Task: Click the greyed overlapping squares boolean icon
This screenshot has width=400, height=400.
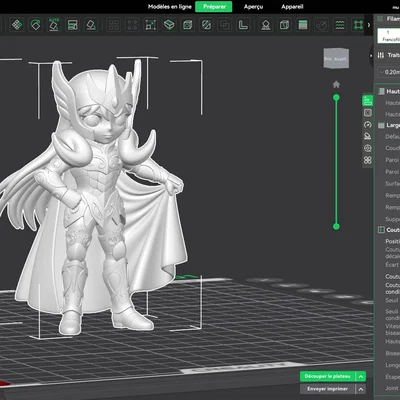Action: [x=225, y=25]
